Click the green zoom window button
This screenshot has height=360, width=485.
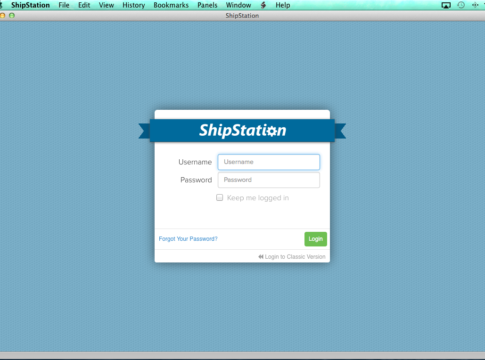pos(12,15)
